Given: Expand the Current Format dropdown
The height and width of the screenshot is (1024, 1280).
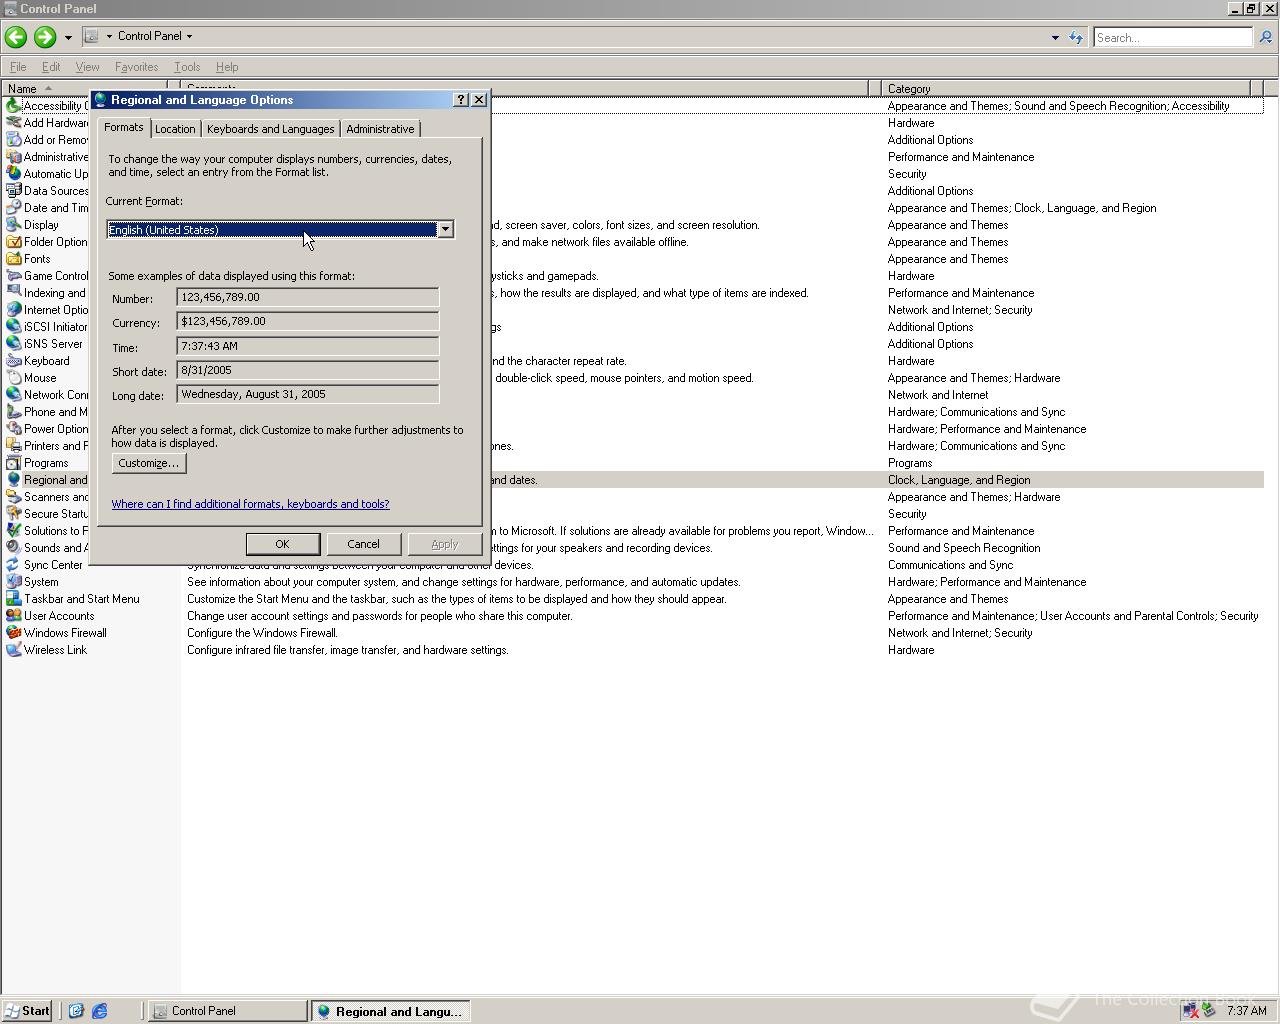Looking at the screenshot, I should 445,230.
